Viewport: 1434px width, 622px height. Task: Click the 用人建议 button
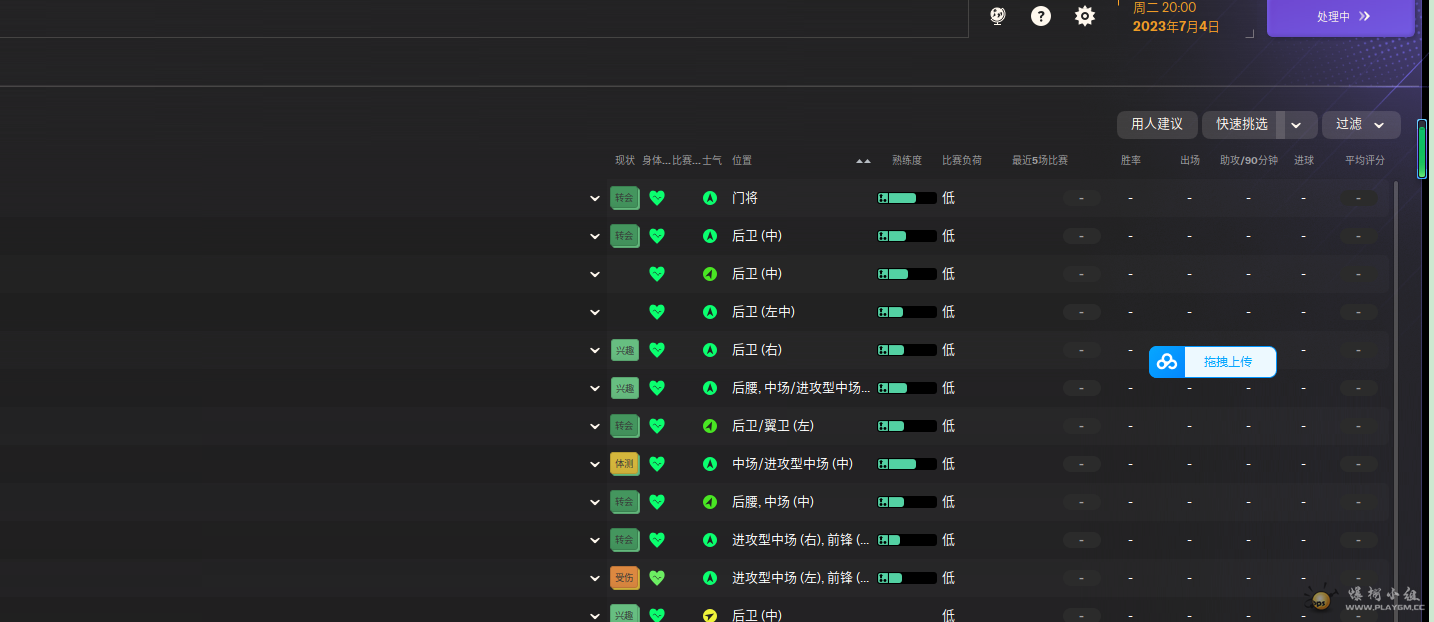point(1157,125)
